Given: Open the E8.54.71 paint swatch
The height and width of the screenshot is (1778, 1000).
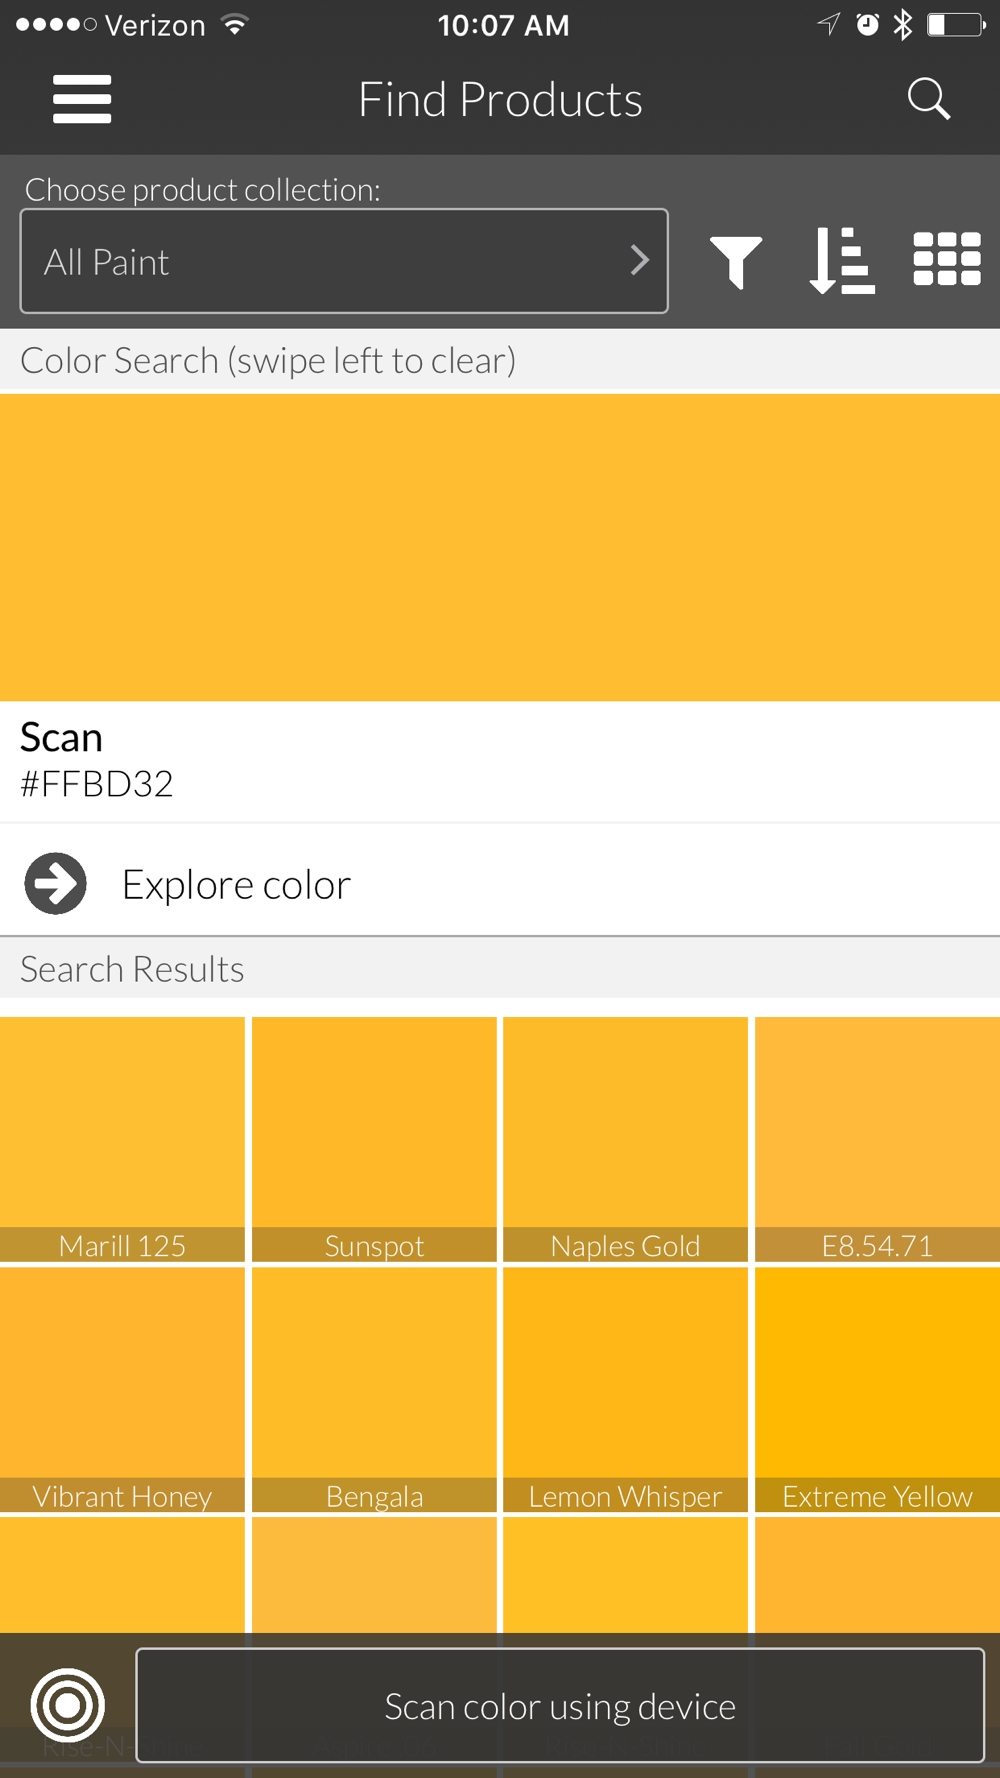Looking at the screenshot, I should tap(877, 1138).
